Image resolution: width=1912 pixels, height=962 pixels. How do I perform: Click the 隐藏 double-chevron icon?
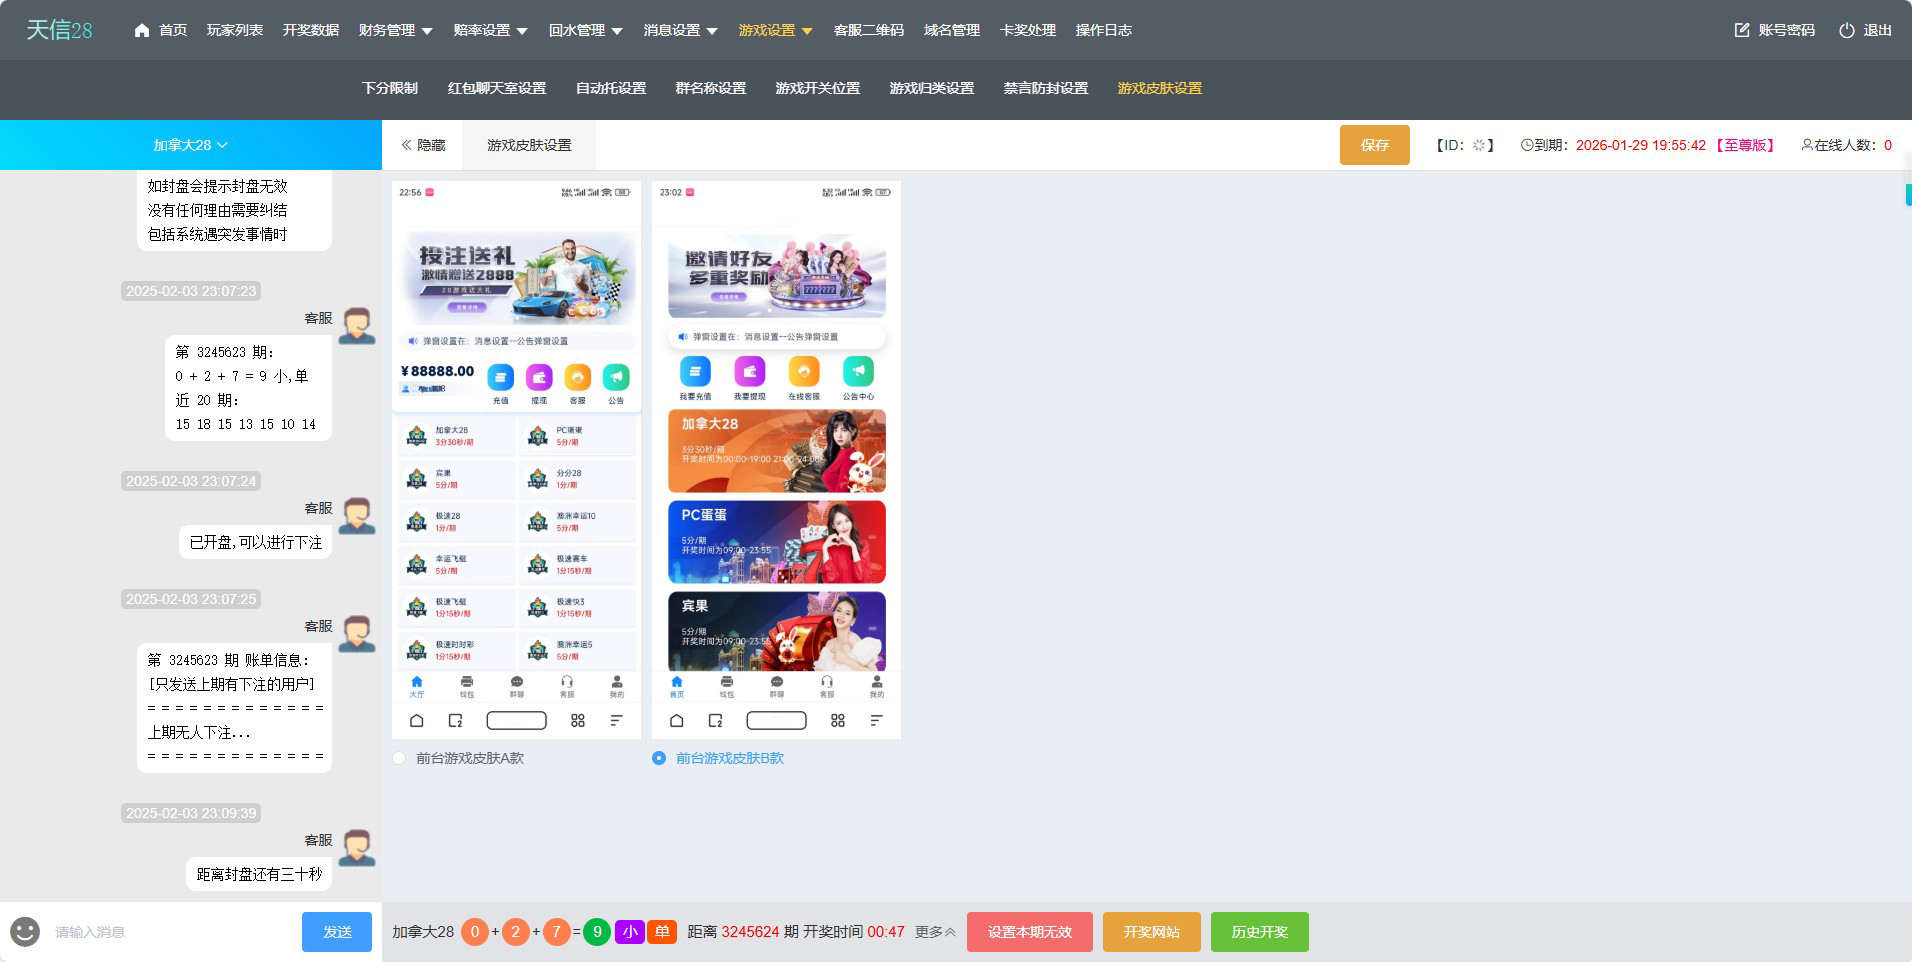(406, 145)
